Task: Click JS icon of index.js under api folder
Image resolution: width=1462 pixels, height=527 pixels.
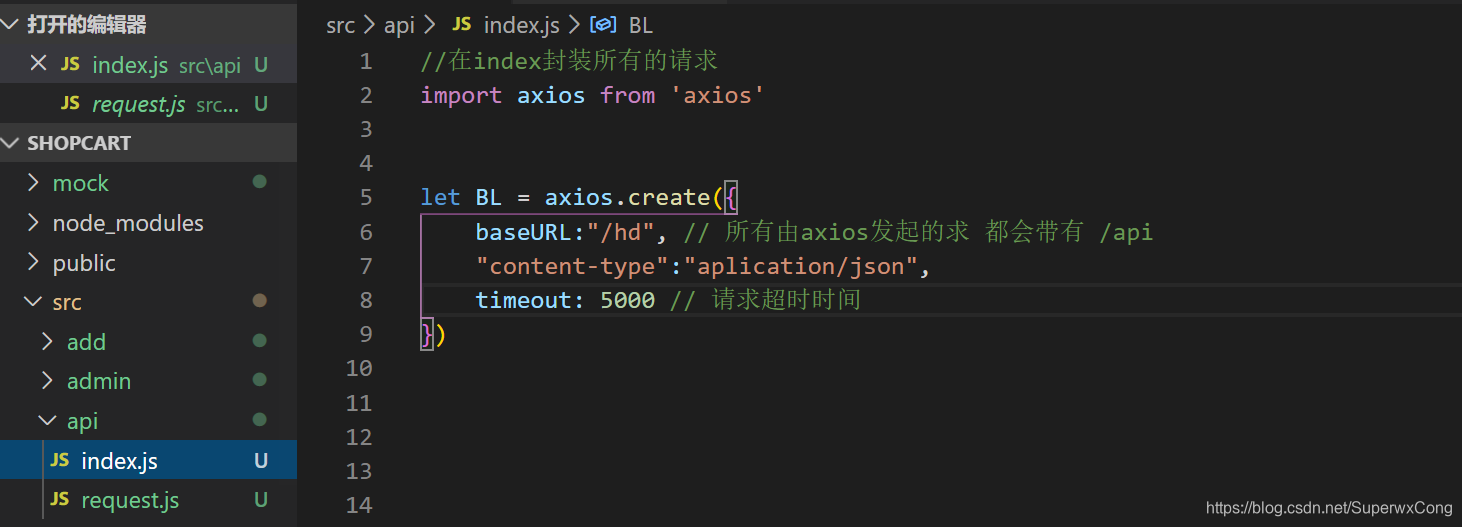Action: click(x=59, y=460)
